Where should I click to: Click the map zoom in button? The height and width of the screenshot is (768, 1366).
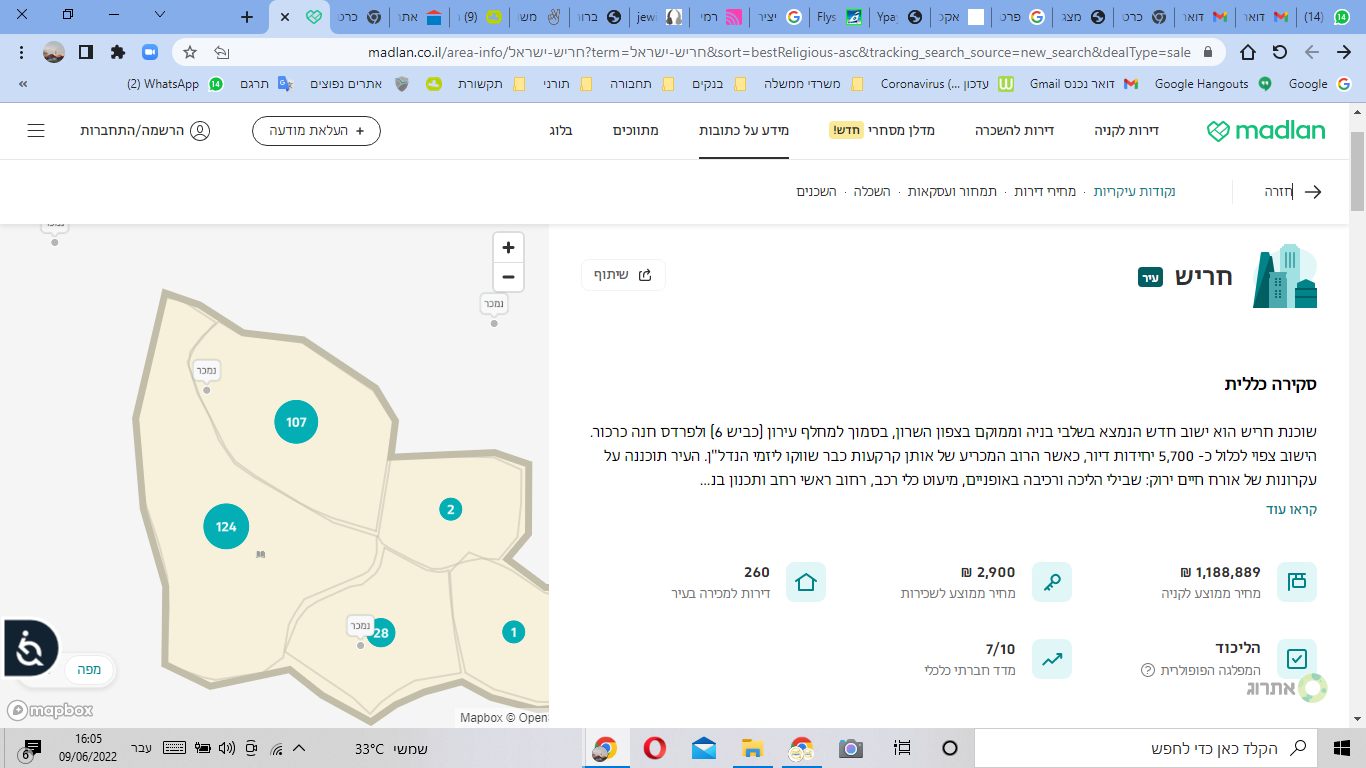tap(508, 248)
